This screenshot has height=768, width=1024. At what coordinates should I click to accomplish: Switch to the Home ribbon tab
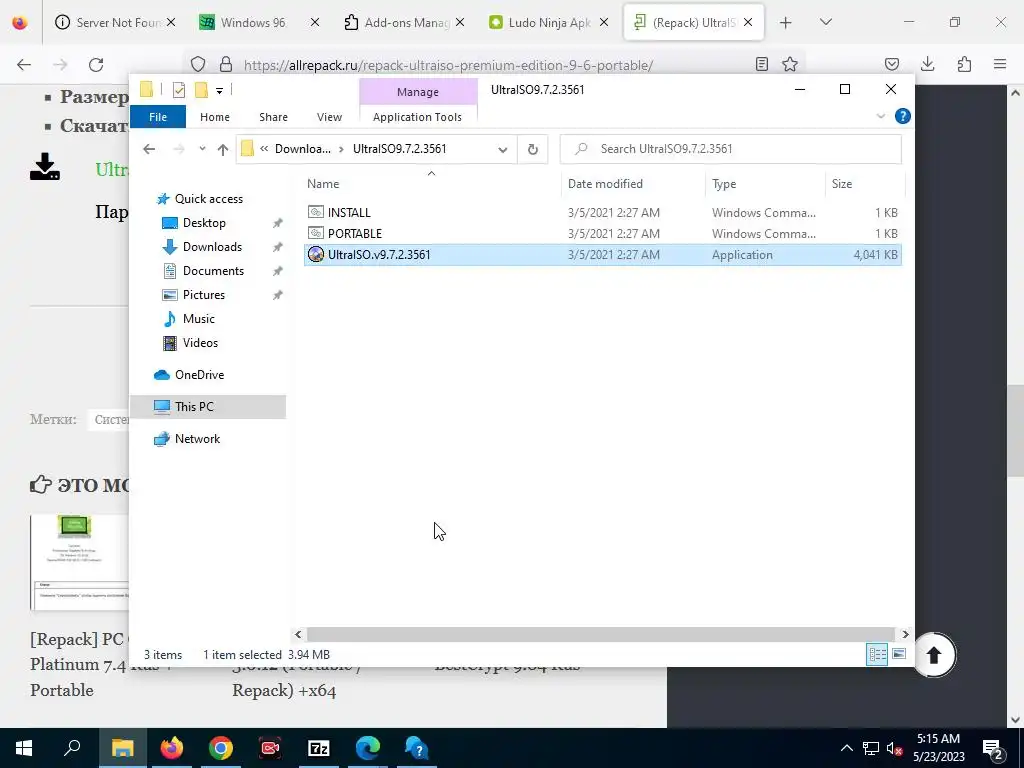click(x=215, y=117)
